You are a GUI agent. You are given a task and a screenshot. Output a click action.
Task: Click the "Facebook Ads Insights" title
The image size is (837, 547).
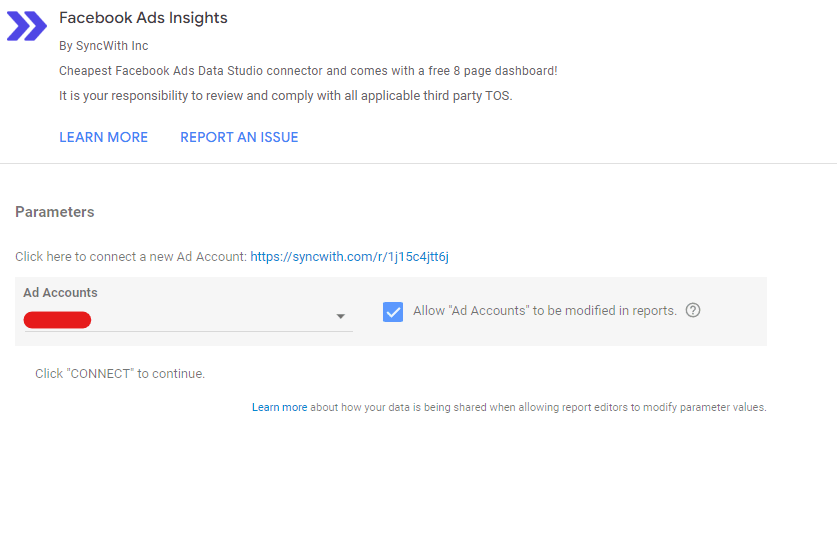143,18
